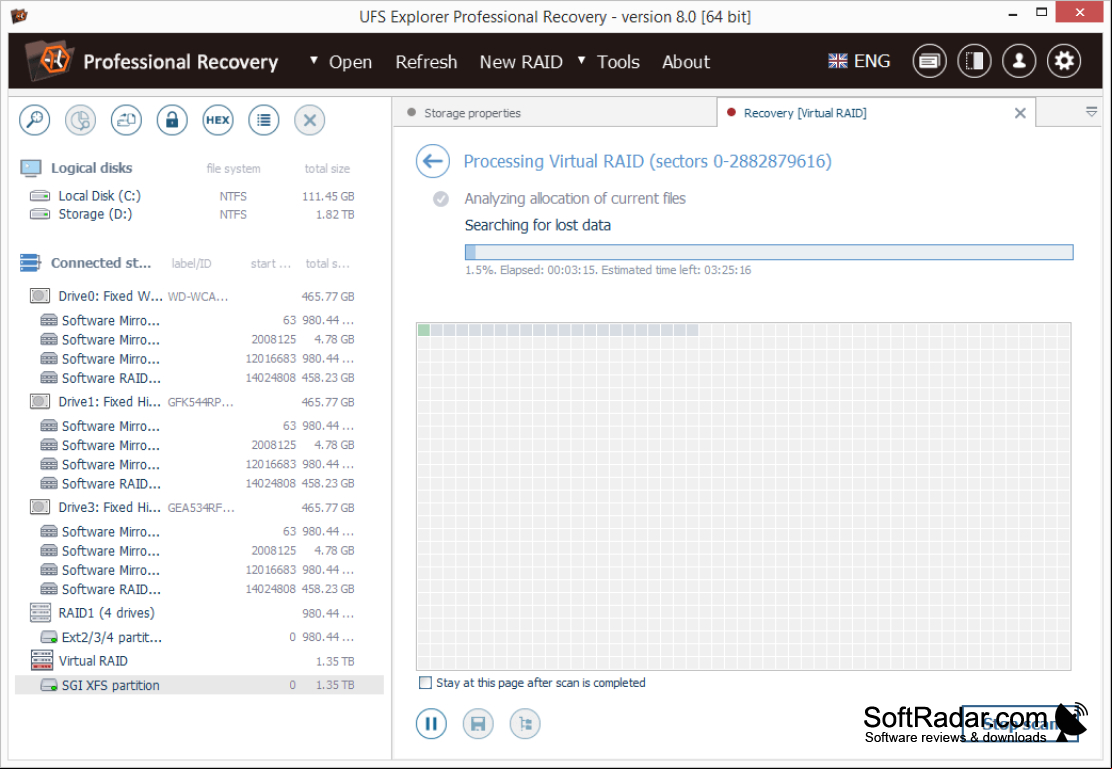The image size is (1112, 769).
Task: Click the Professional Recovery logo icon
Action: pyautogui.click(x=48, y=61)
